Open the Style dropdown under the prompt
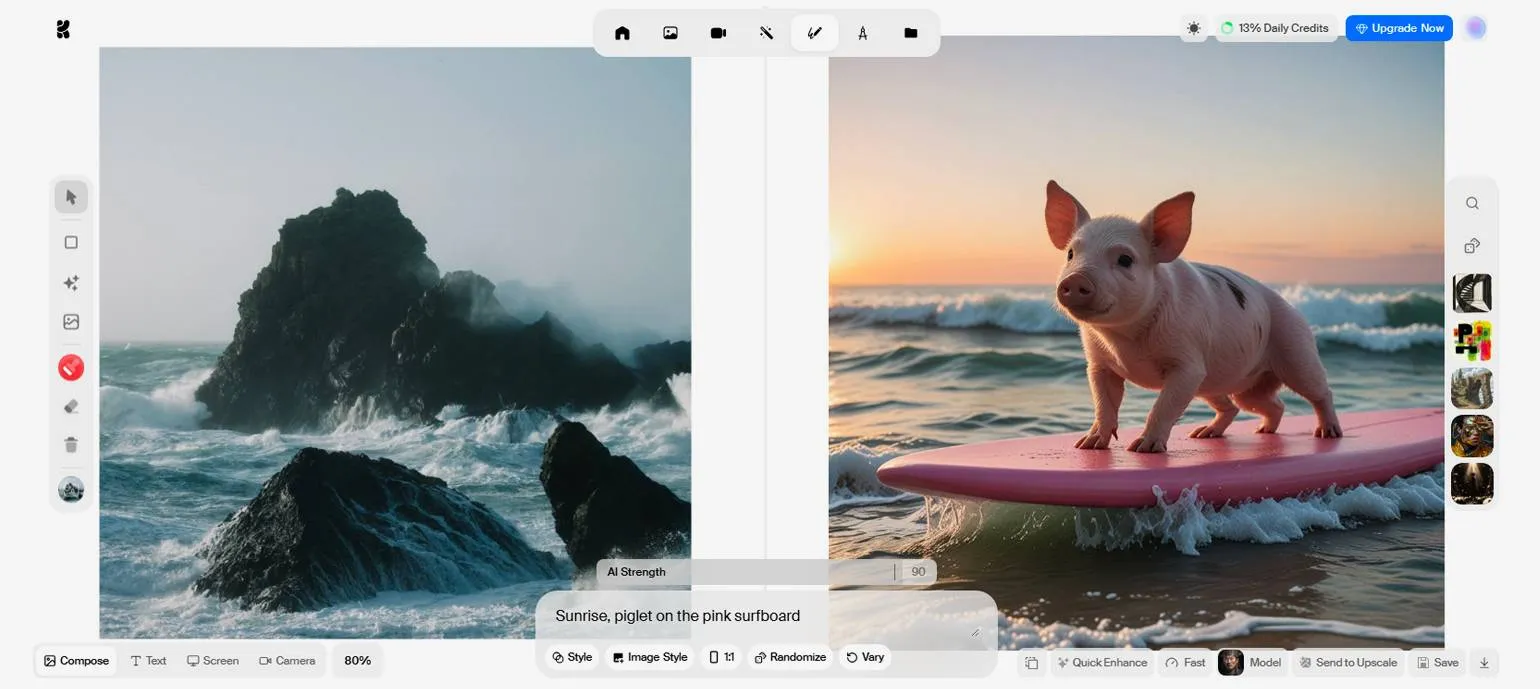 click(x=572, y=657)
